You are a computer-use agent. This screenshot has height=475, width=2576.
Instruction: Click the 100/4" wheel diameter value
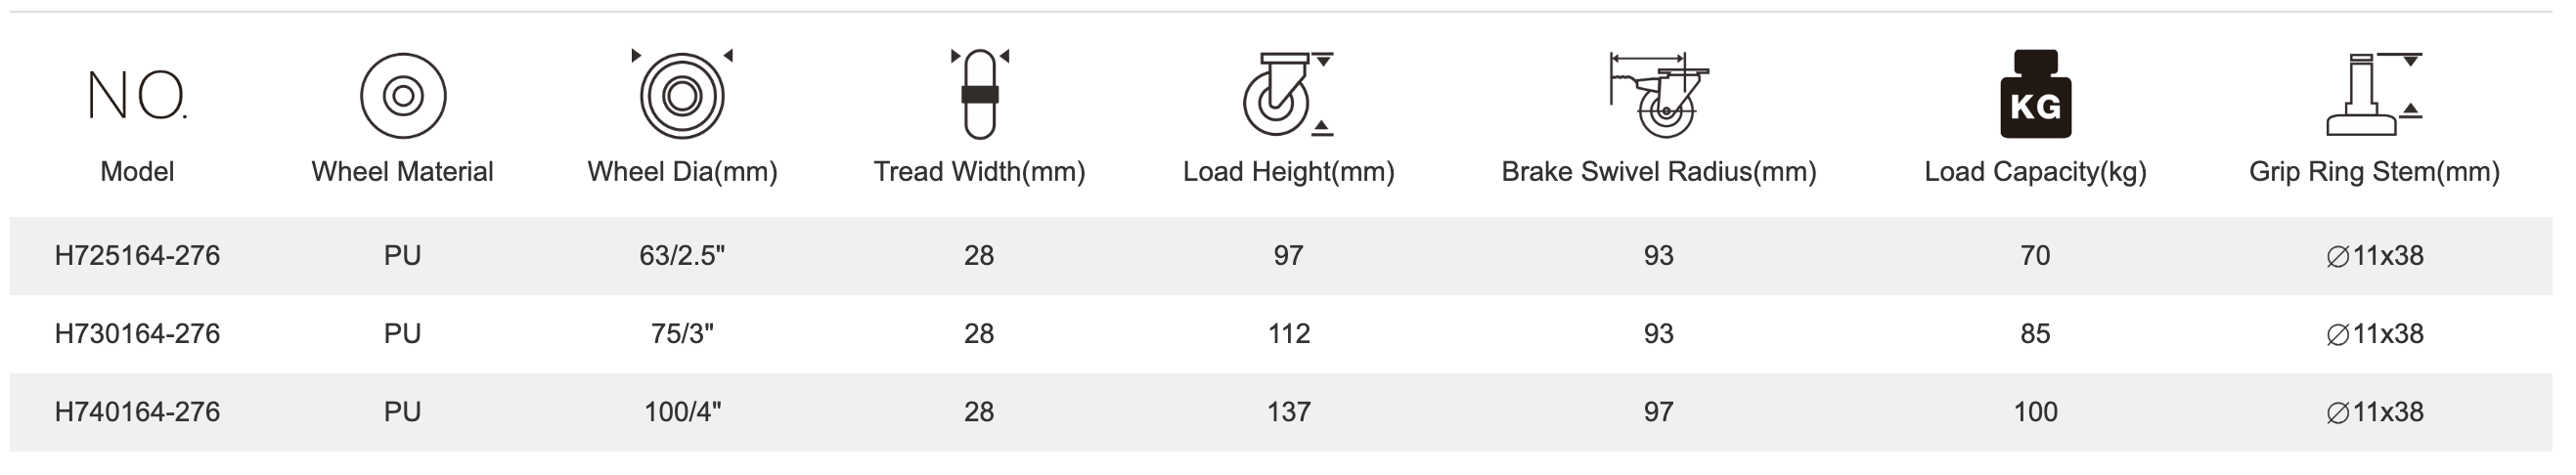click(x=682, y=412)
